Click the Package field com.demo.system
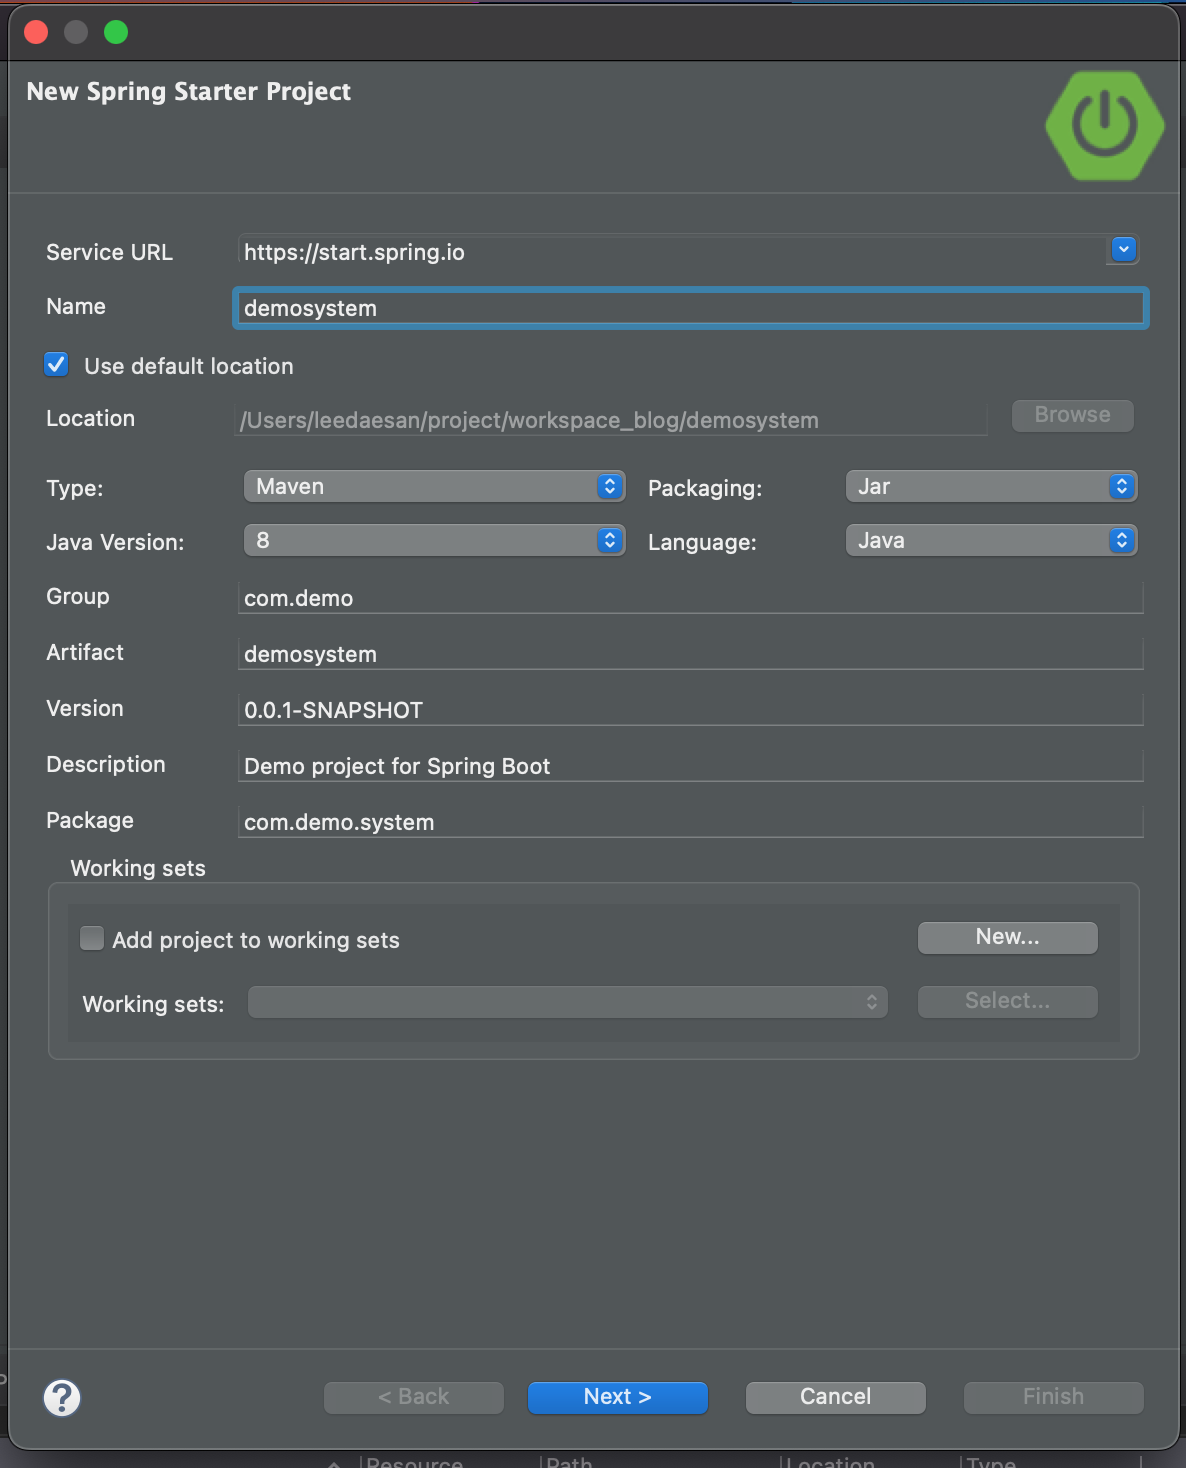Screen dimensions: 1186x1468 (x=691, y=822)
